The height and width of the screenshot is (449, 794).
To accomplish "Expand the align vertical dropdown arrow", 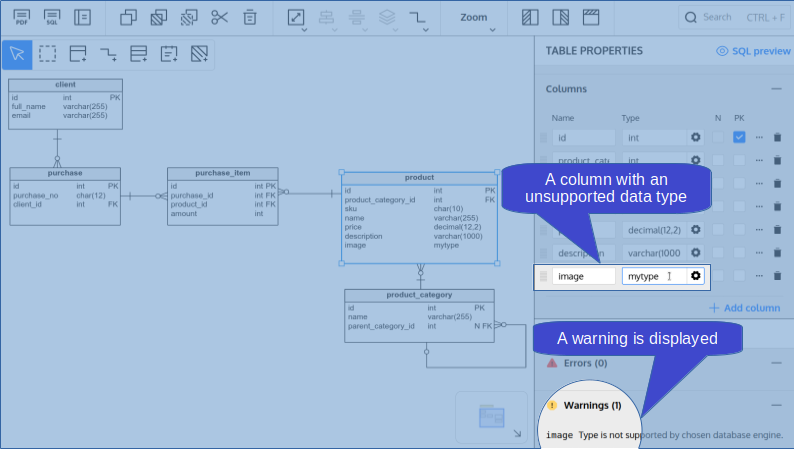I will (x=365, y=30).
